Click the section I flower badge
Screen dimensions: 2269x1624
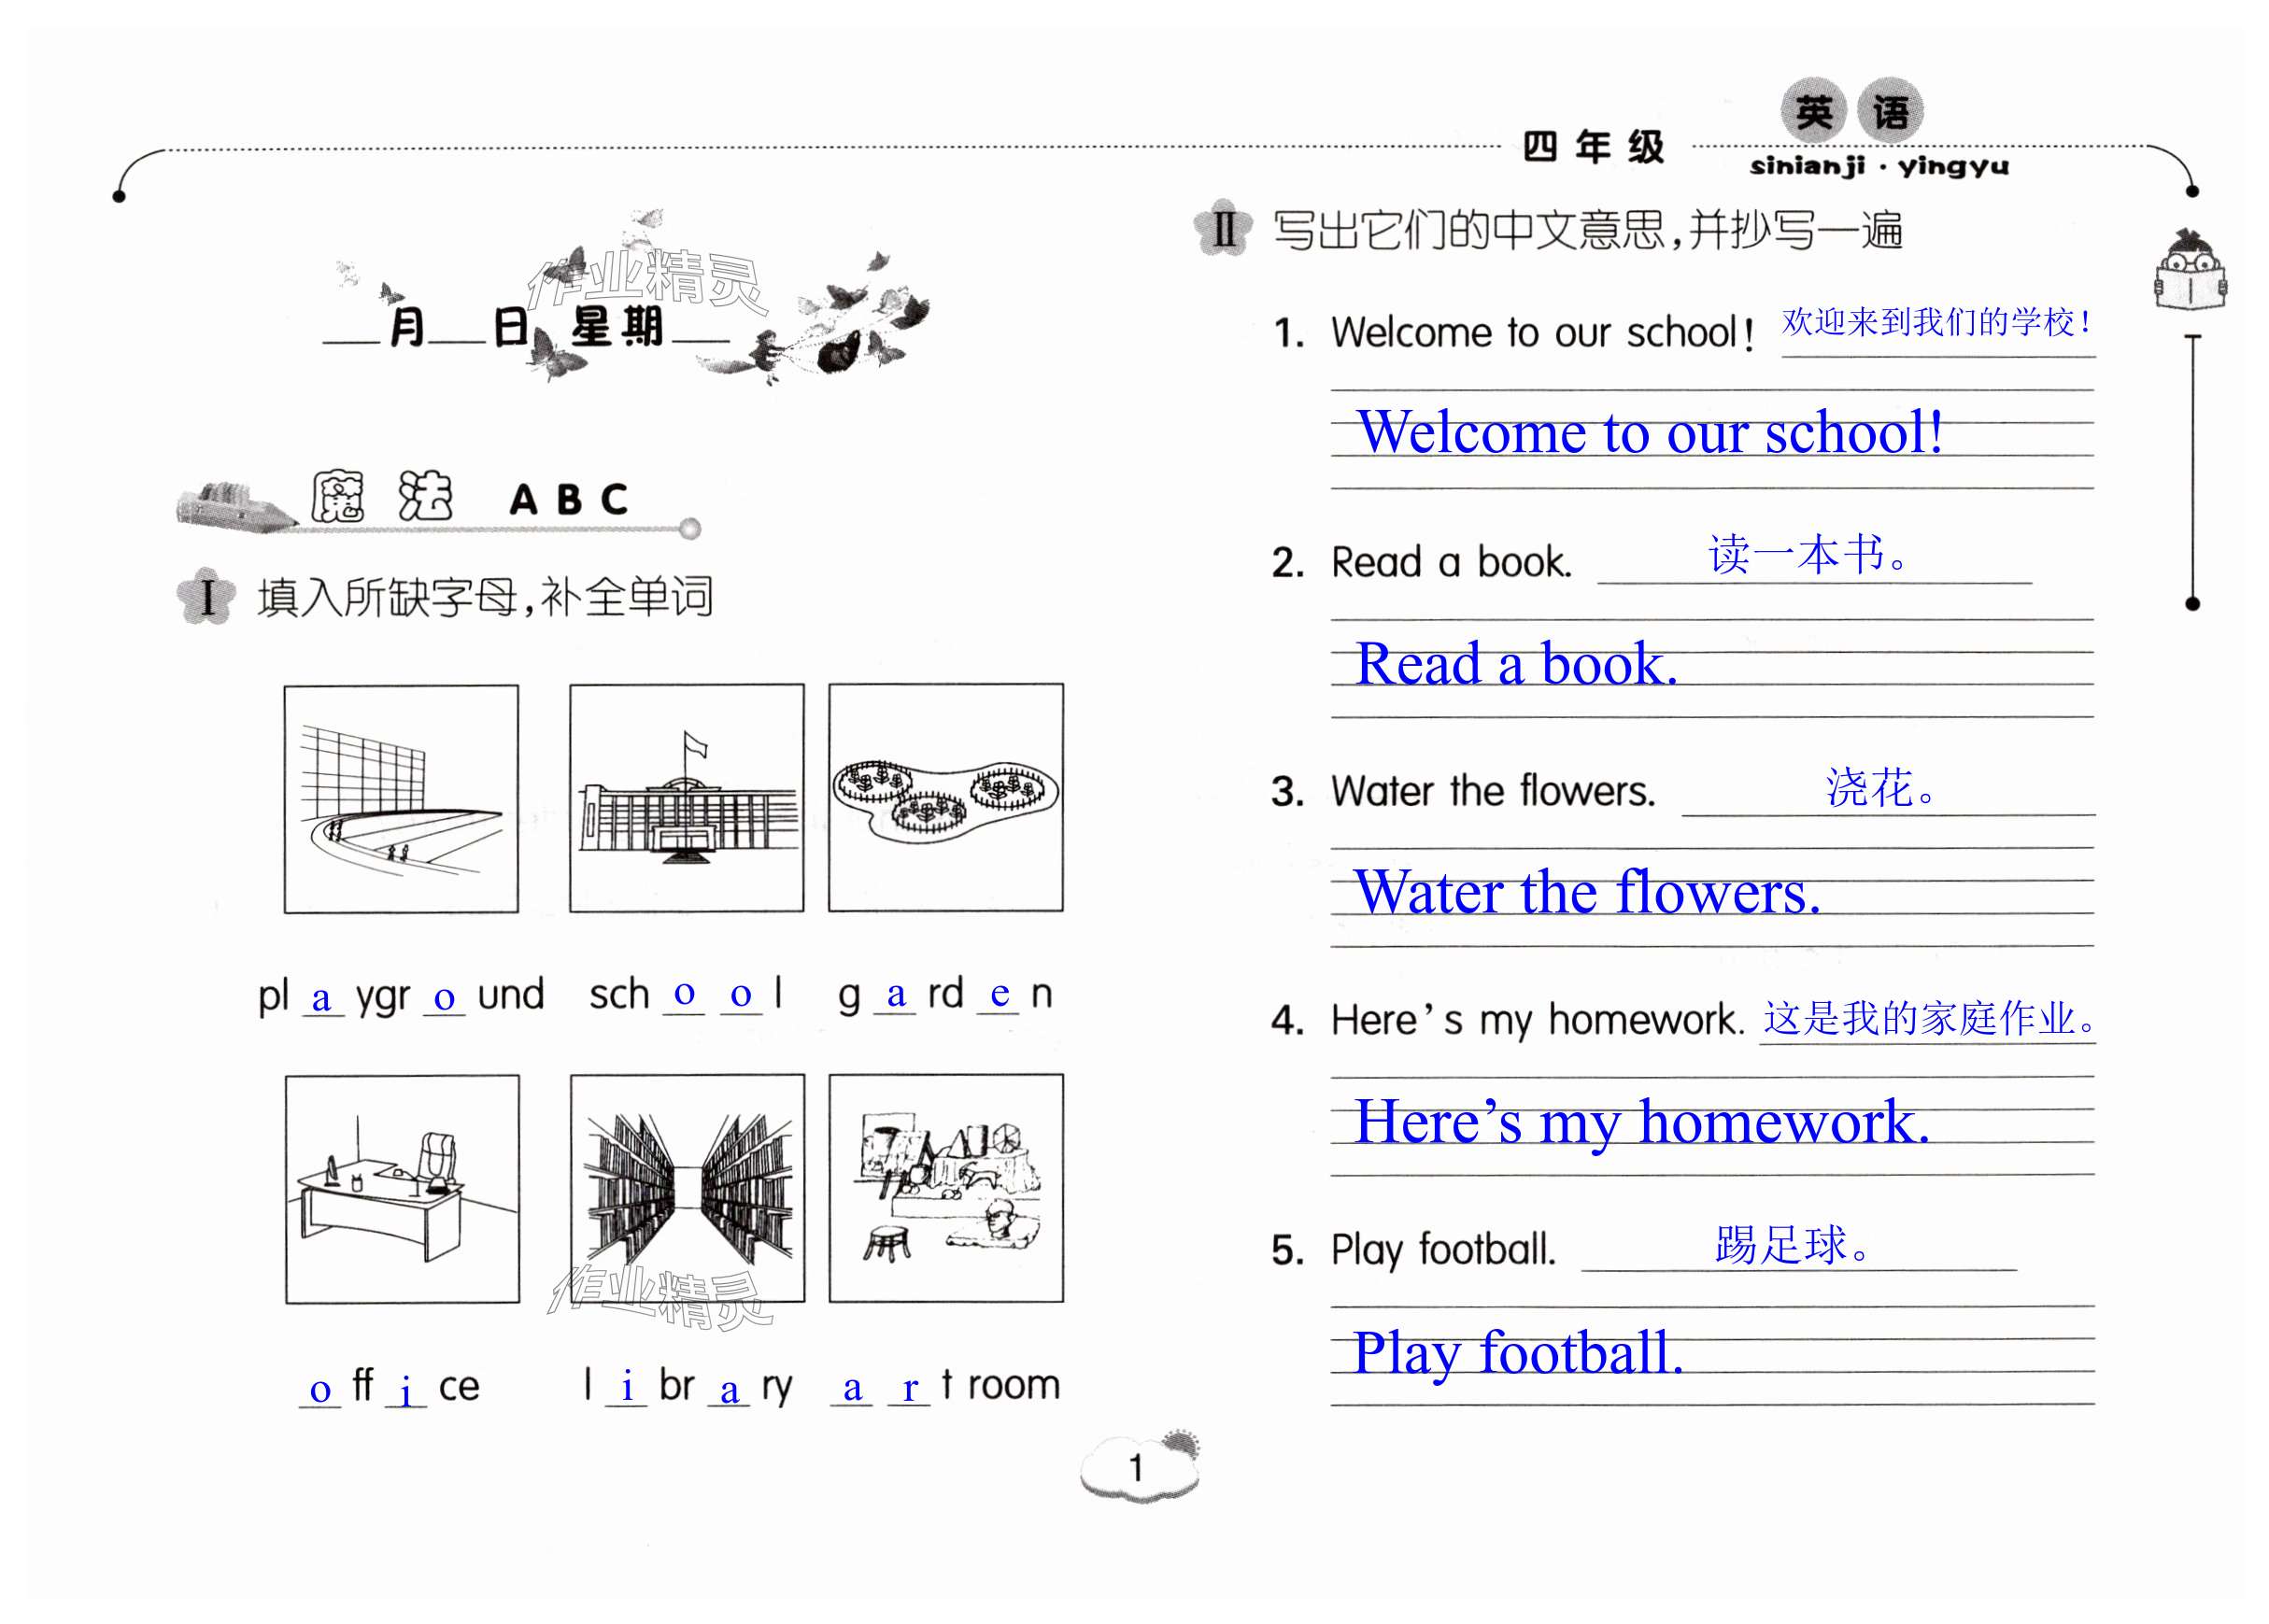click(206, 597)
